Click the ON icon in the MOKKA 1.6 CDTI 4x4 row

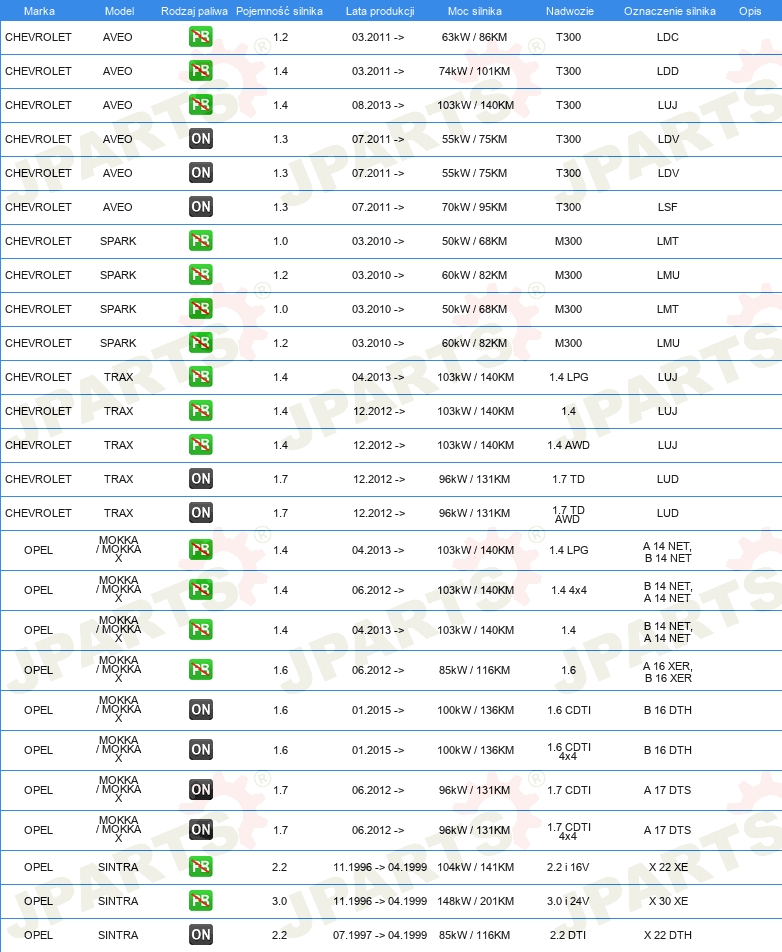point(200,750)
